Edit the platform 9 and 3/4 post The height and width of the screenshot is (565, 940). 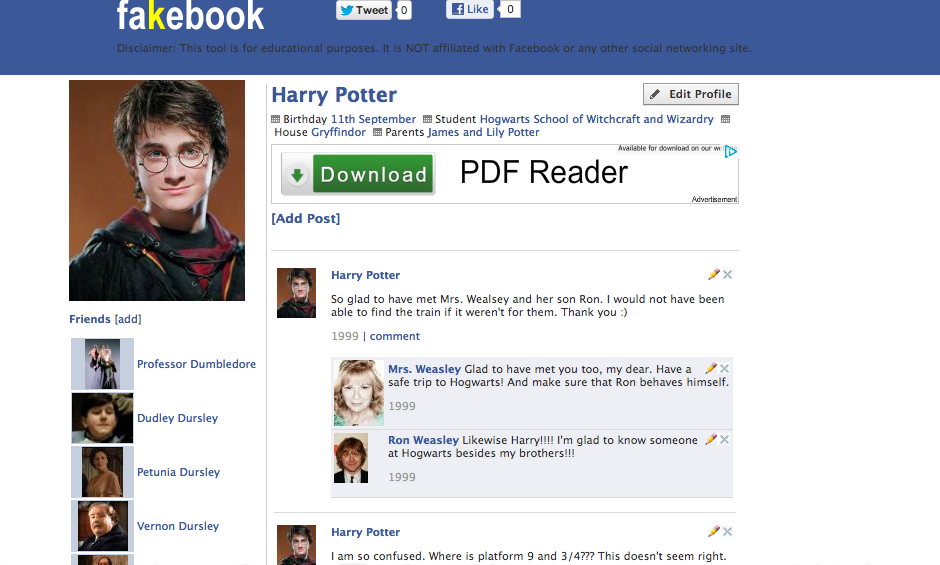(x=713, y=531)
